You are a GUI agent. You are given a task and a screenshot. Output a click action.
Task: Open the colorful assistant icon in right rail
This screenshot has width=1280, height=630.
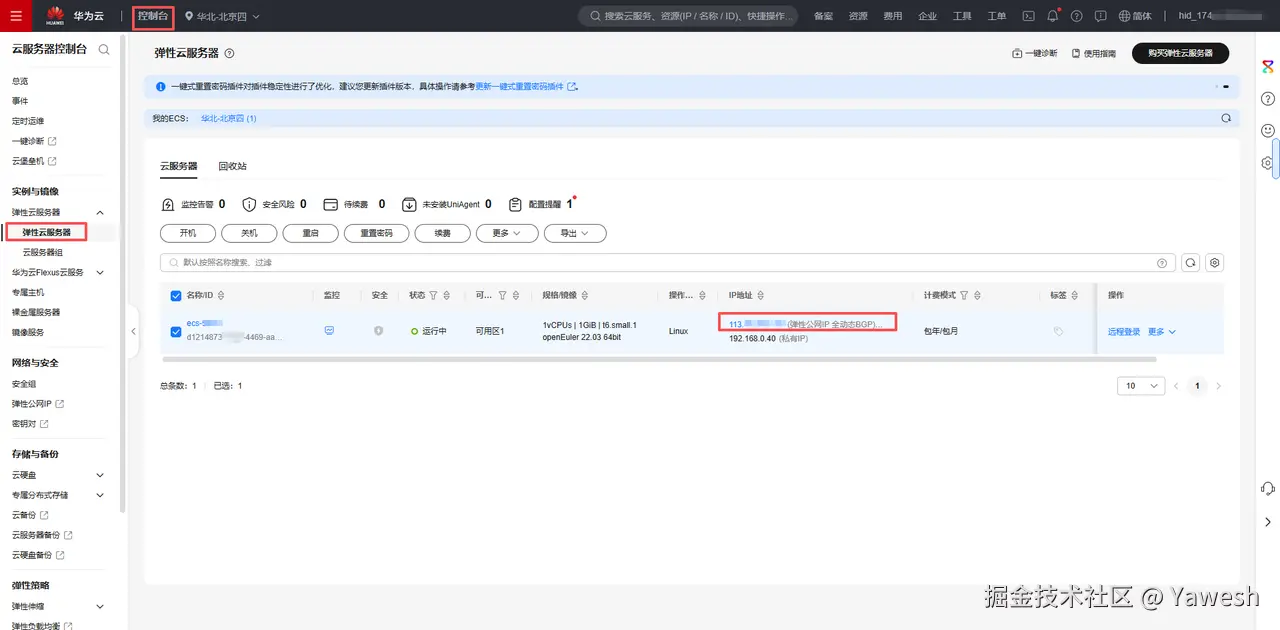1267,66
